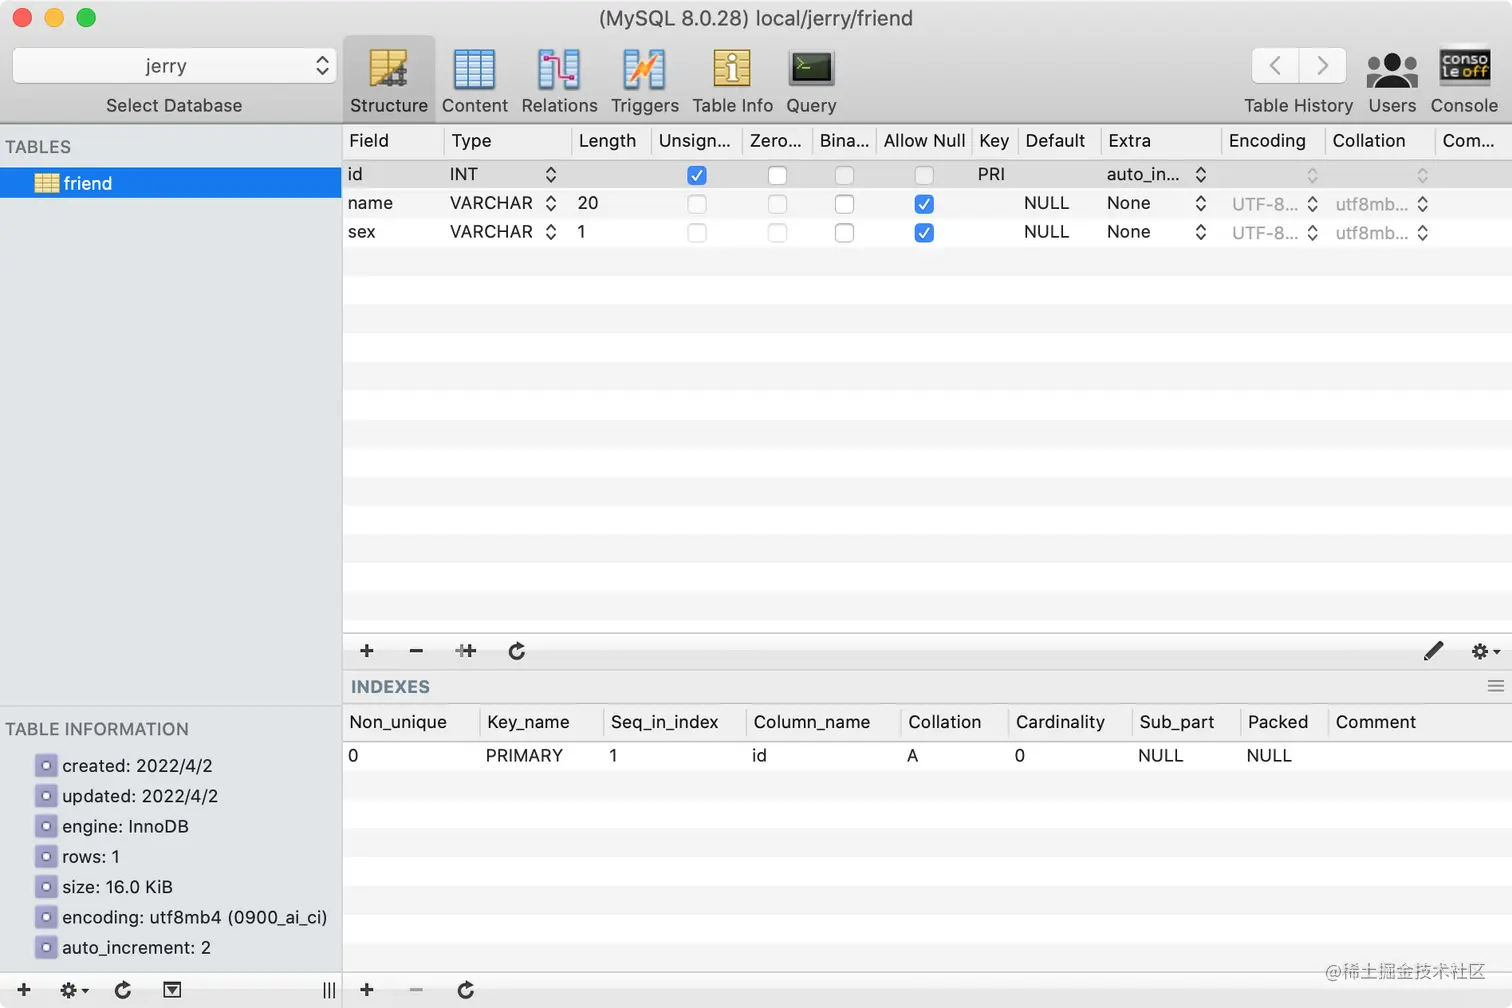Image resolution: width=1512 pixels, height=1008 pixels.
Task: Toggle Zerofill for the id field
Action: click(x=777, y=175)
